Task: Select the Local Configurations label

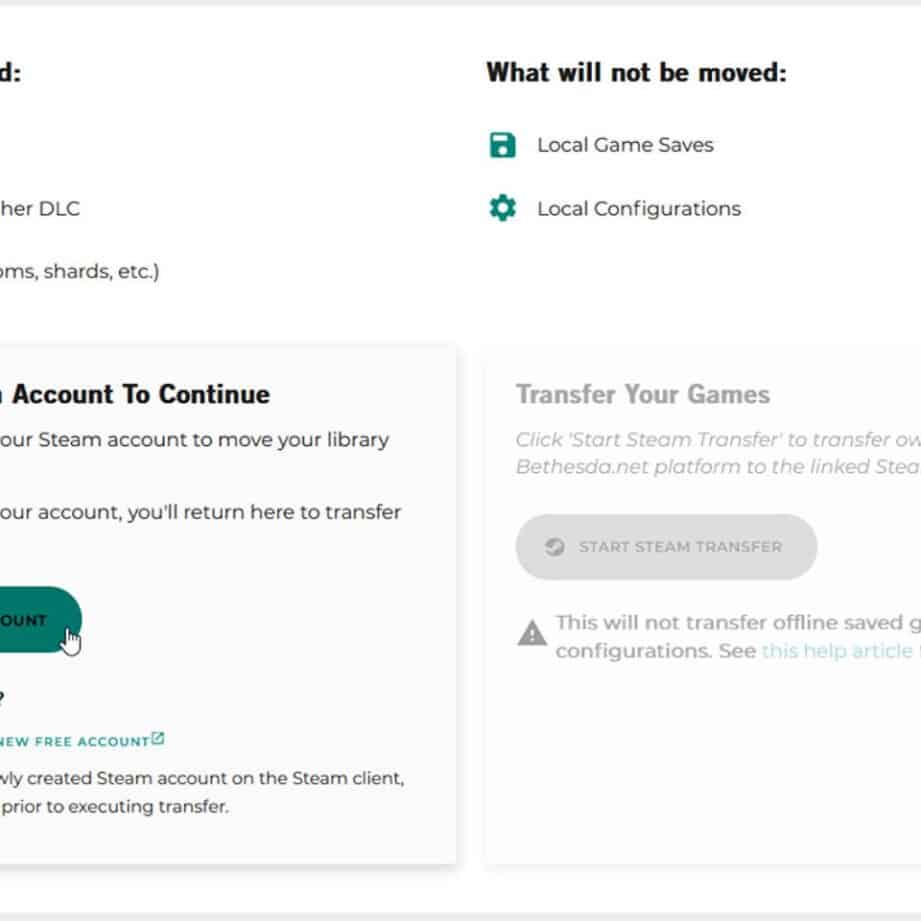Action: point(638,209)
